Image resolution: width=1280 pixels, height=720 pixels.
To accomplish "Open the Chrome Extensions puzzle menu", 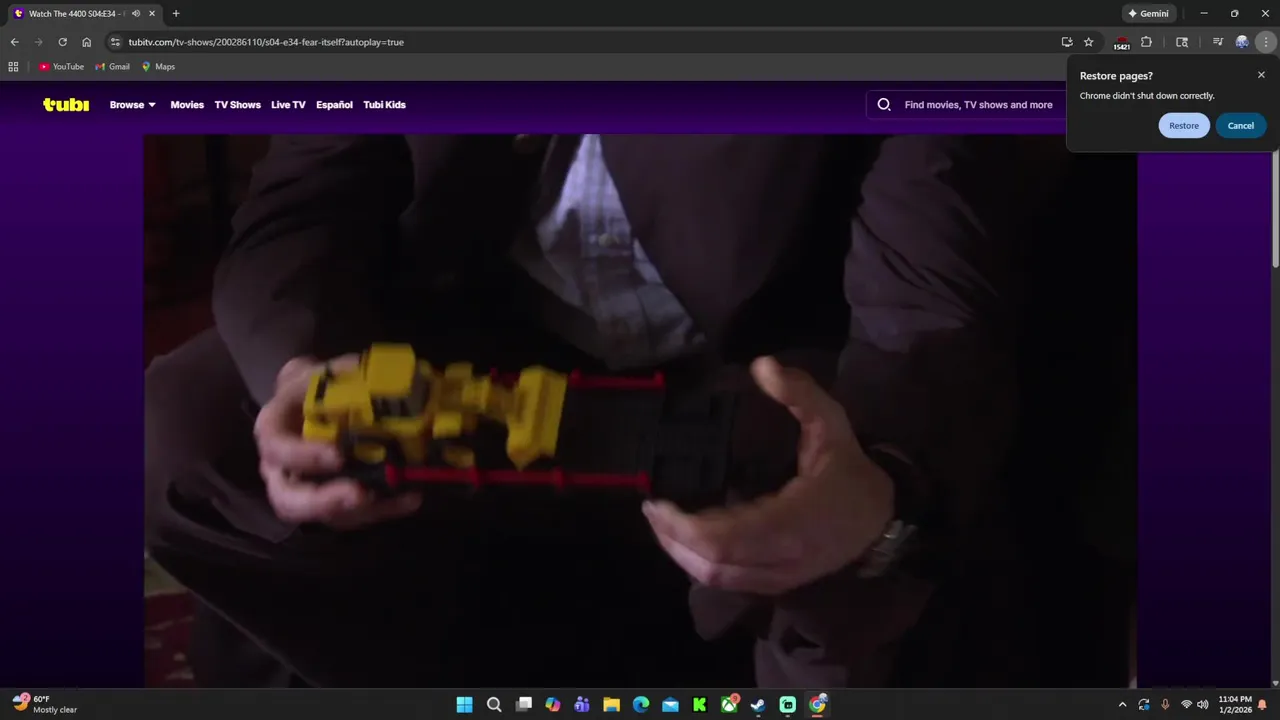I will click(1146, 42).
